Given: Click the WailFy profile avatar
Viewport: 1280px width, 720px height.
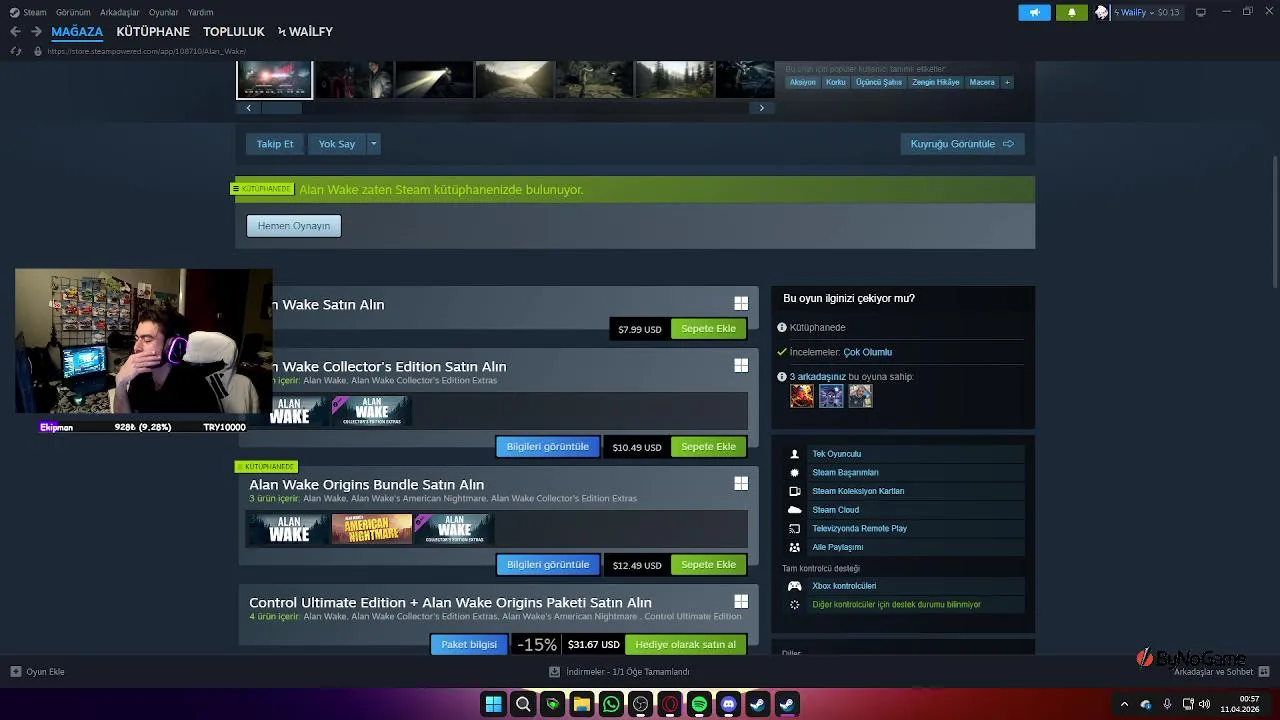Looking at the screenshot, I should coord(1102,12).
